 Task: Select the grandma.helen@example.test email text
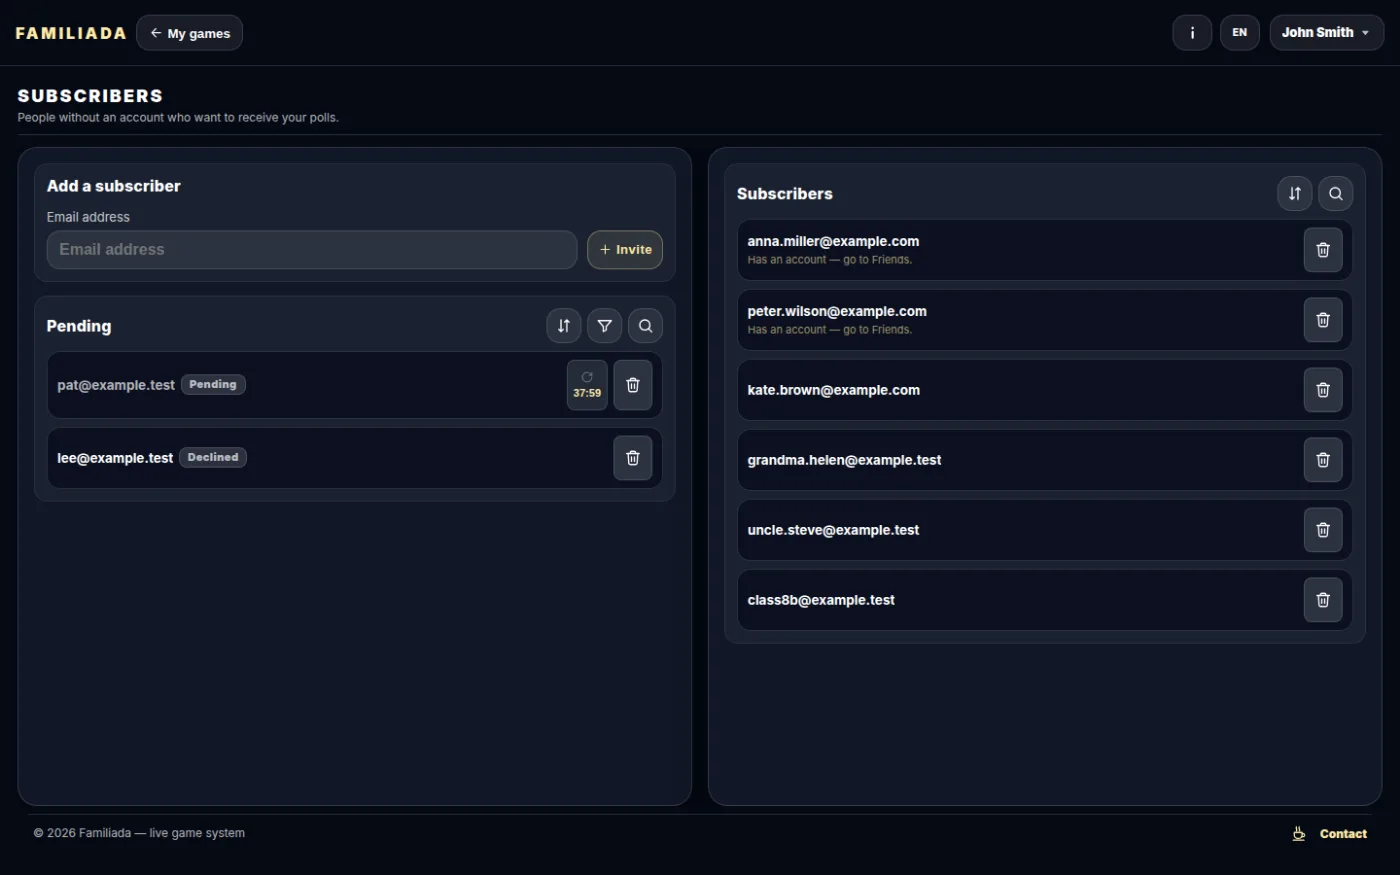coord(844,460)
